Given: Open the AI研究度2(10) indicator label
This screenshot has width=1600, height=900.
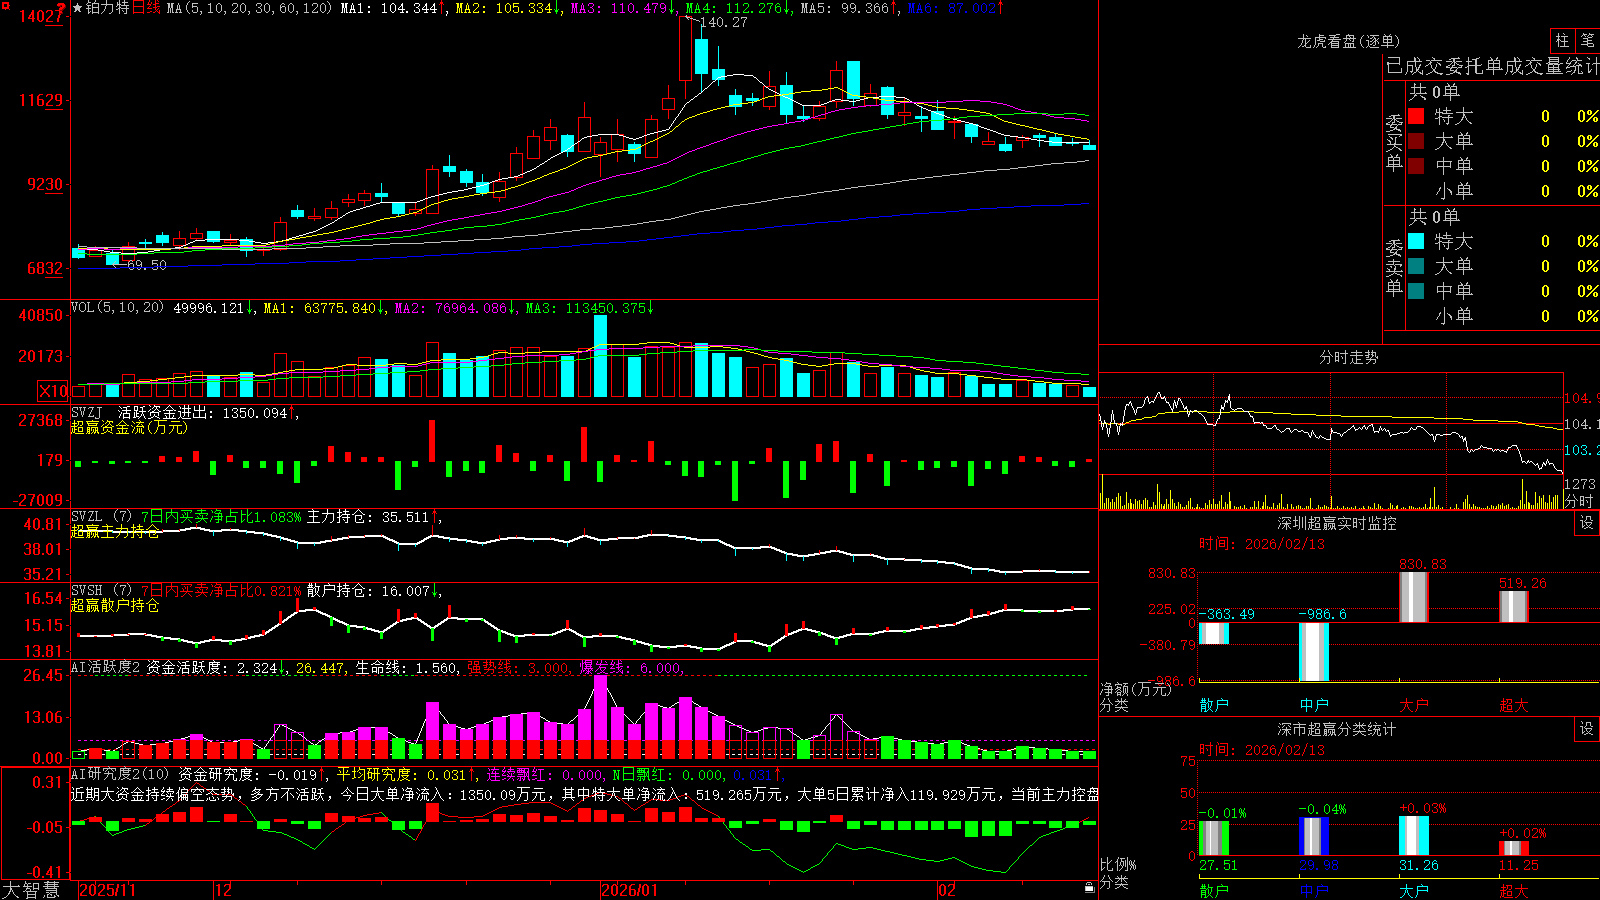Looking at the screenshot, I should [x=120, y=774].
